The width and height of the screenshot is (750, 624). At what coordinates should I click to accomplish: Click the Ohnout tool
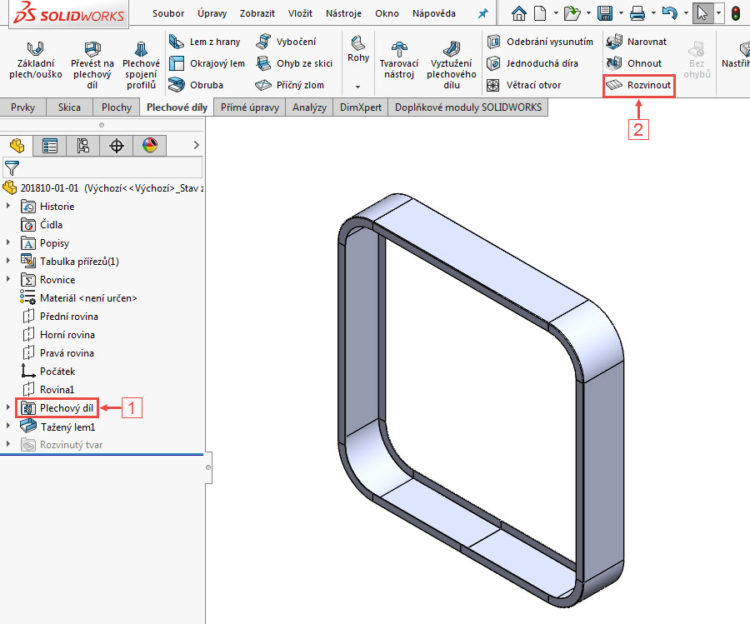[634, 63]
